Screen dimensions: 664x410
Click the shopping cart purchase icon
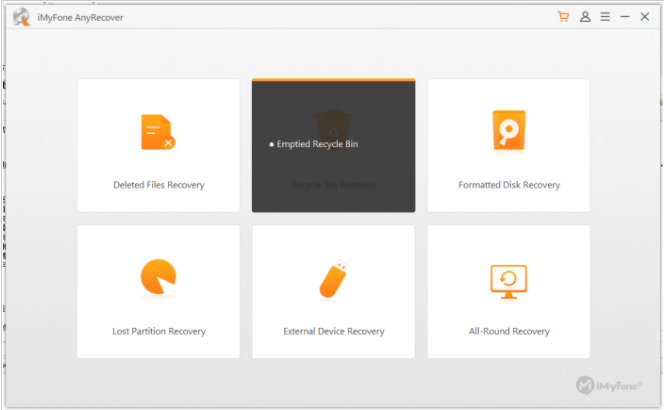[x=563, y=17]
